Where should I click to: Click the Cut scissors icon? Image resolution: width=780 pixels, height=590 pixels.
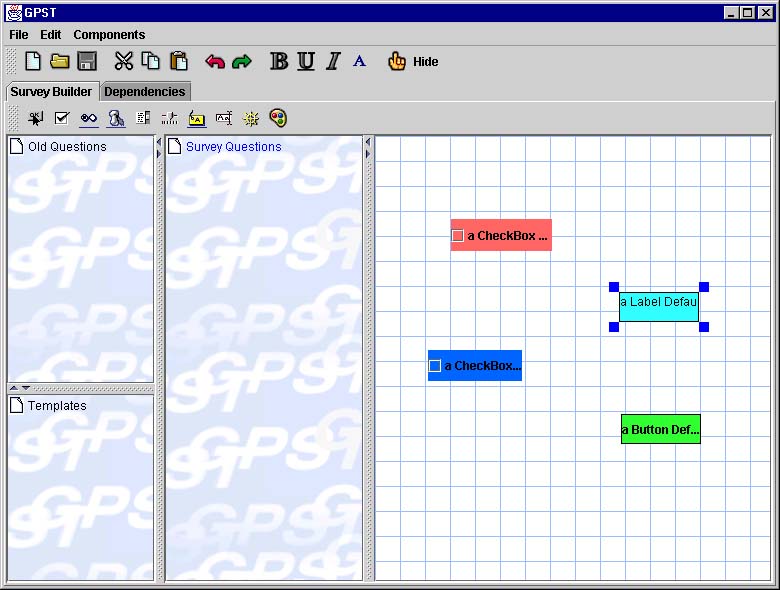(124, 61)
